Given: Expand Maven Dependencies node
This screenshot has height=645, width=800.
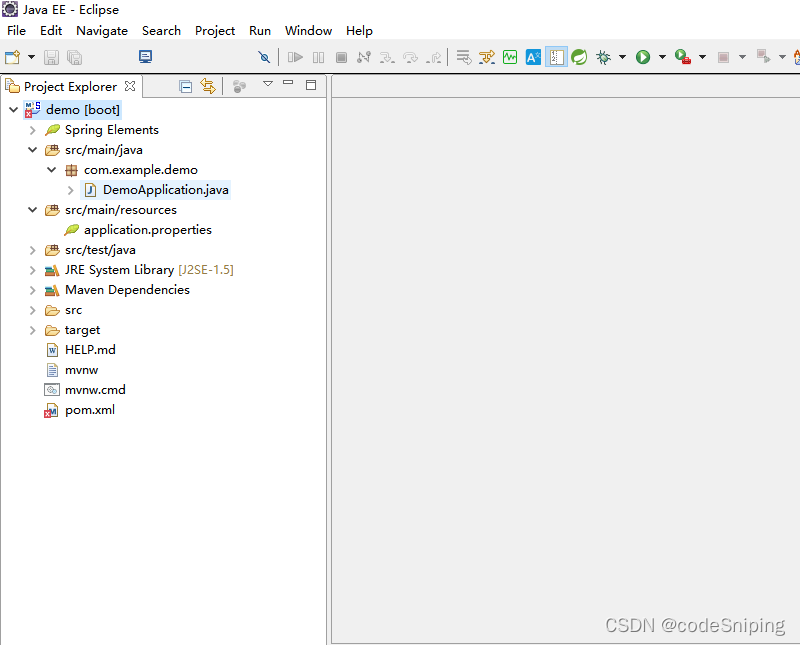Looking at the screenshot, I should click(33, 290).
